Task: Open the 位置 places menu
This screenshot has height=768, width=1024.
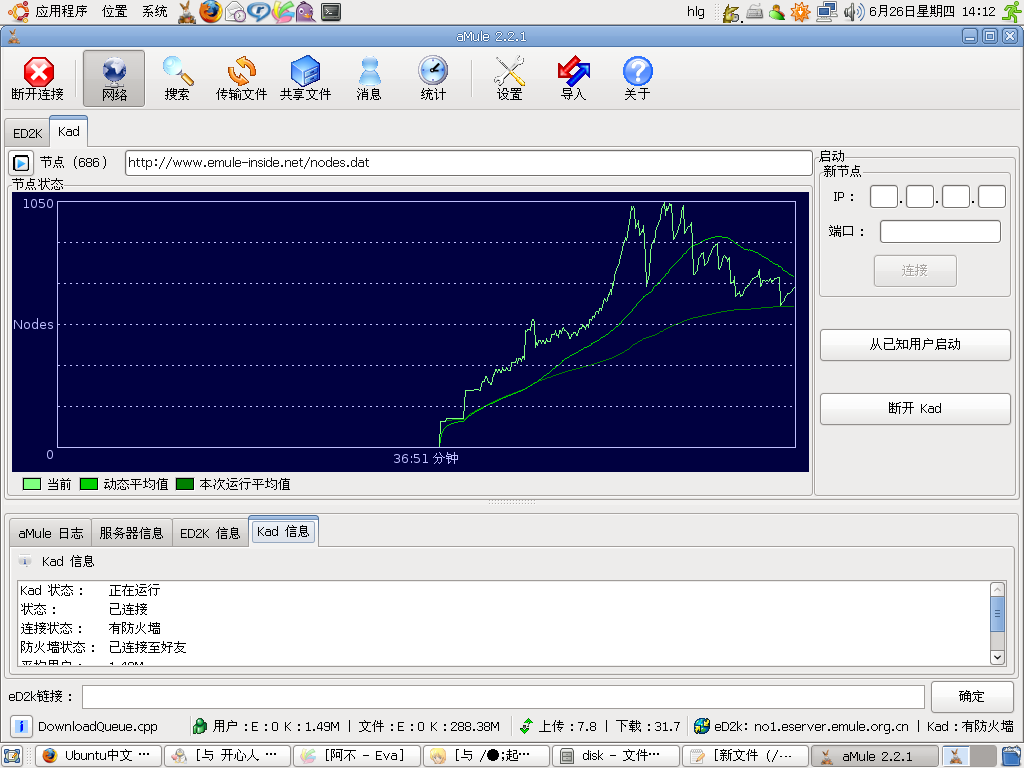Action: point(115,11)
